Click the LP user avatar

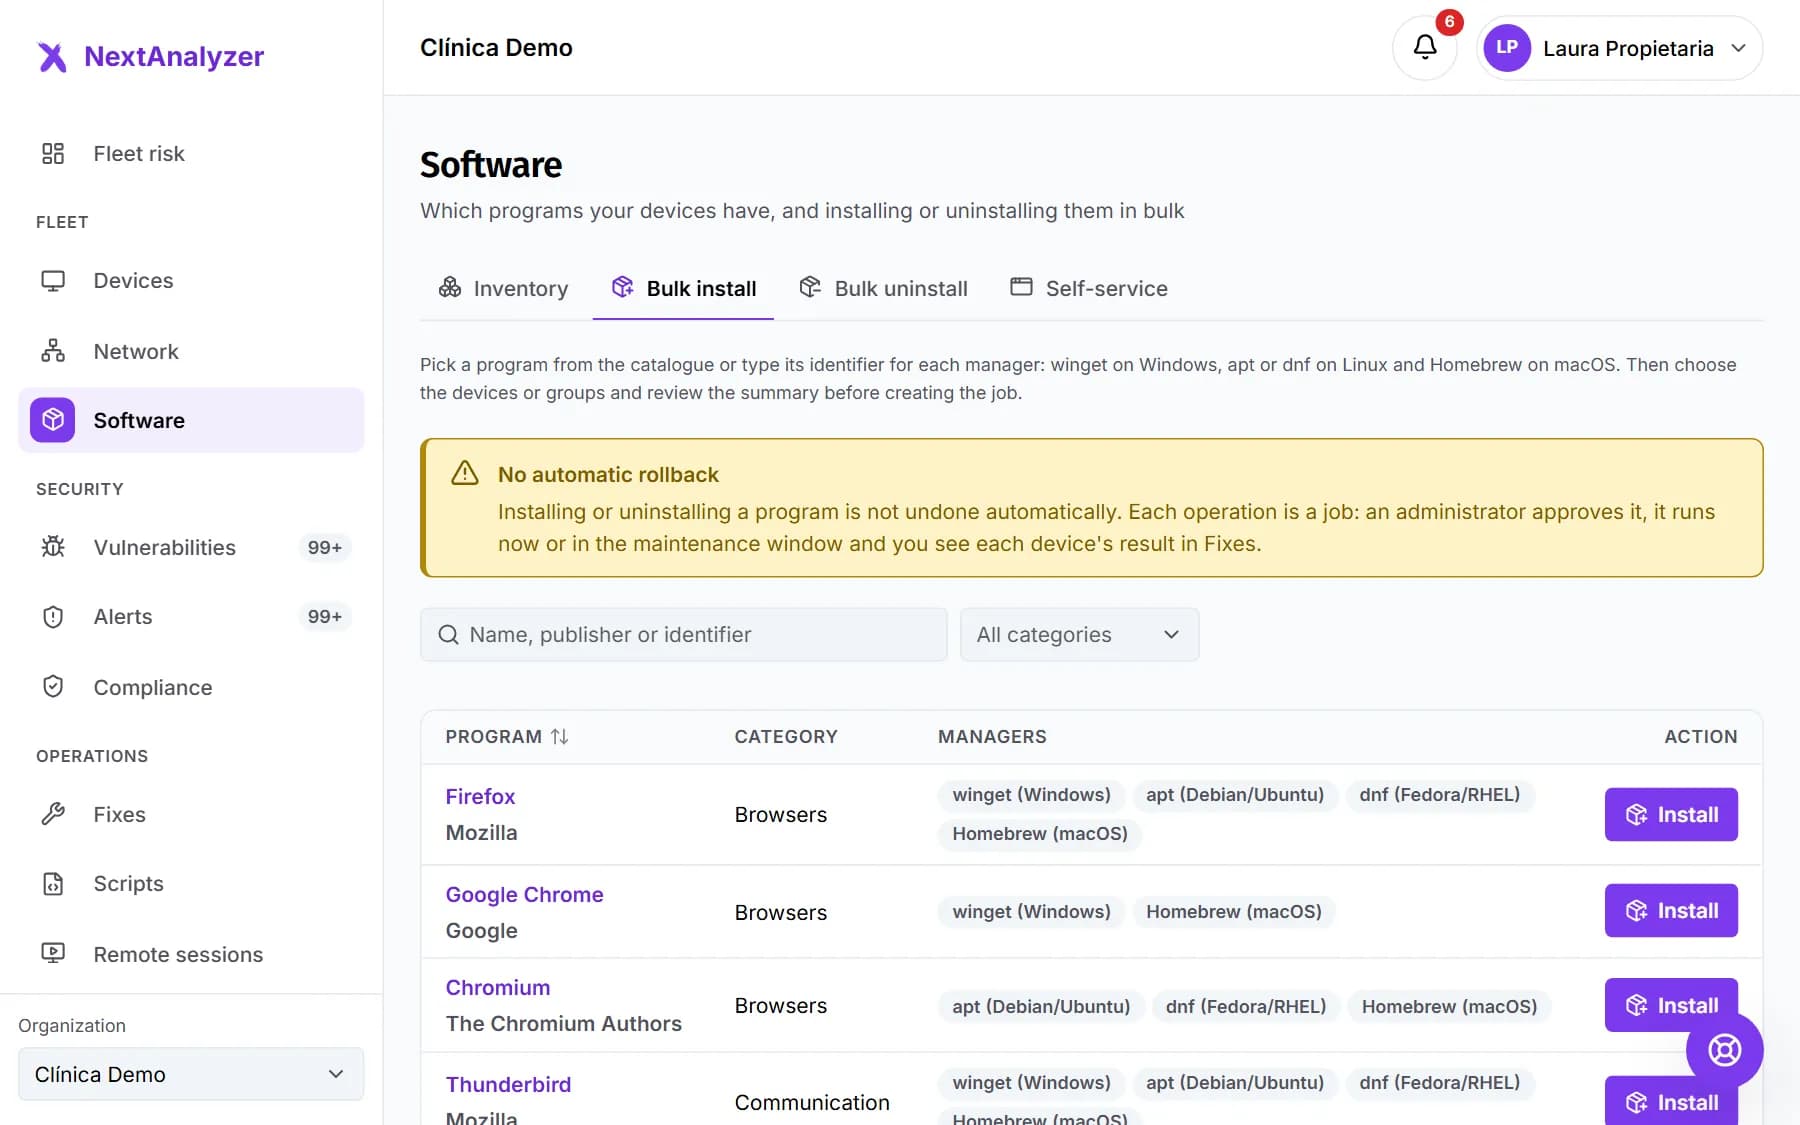click(1507, 48)
